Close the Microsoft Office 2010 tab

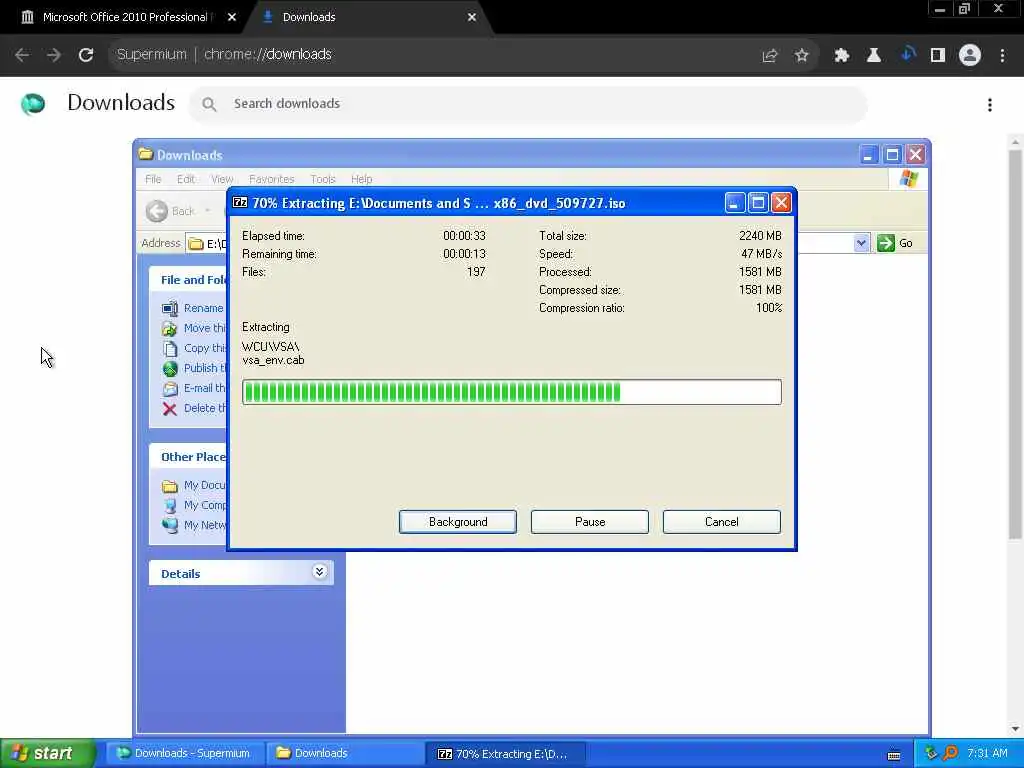click(231, 18)
